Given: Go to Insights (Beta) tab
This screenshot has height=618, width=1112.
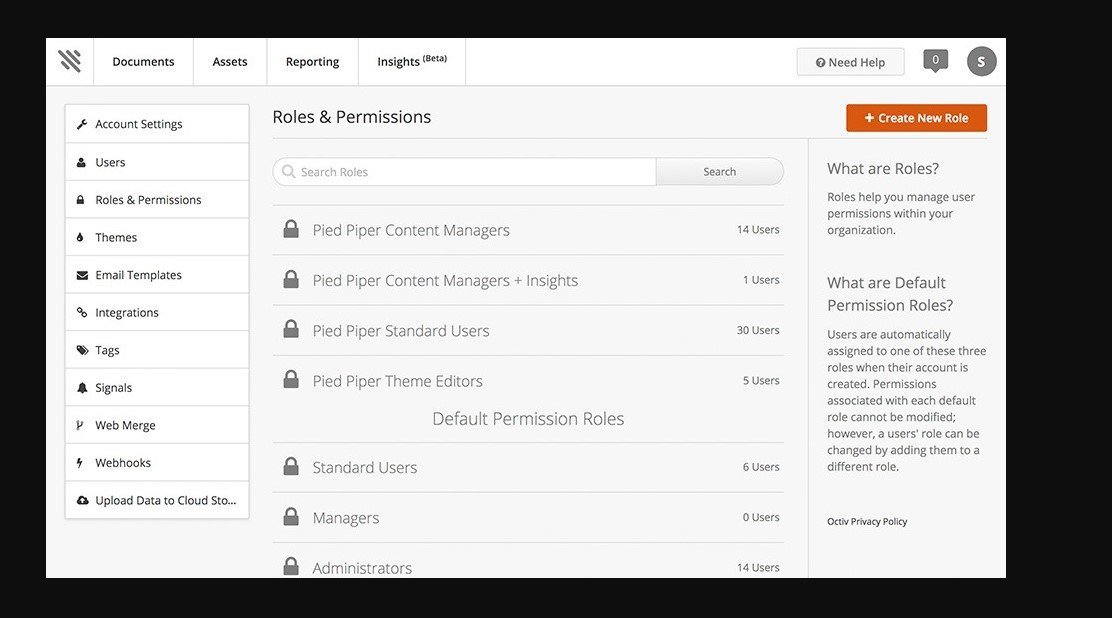Looking at the screenshot, I should point(411,62).
